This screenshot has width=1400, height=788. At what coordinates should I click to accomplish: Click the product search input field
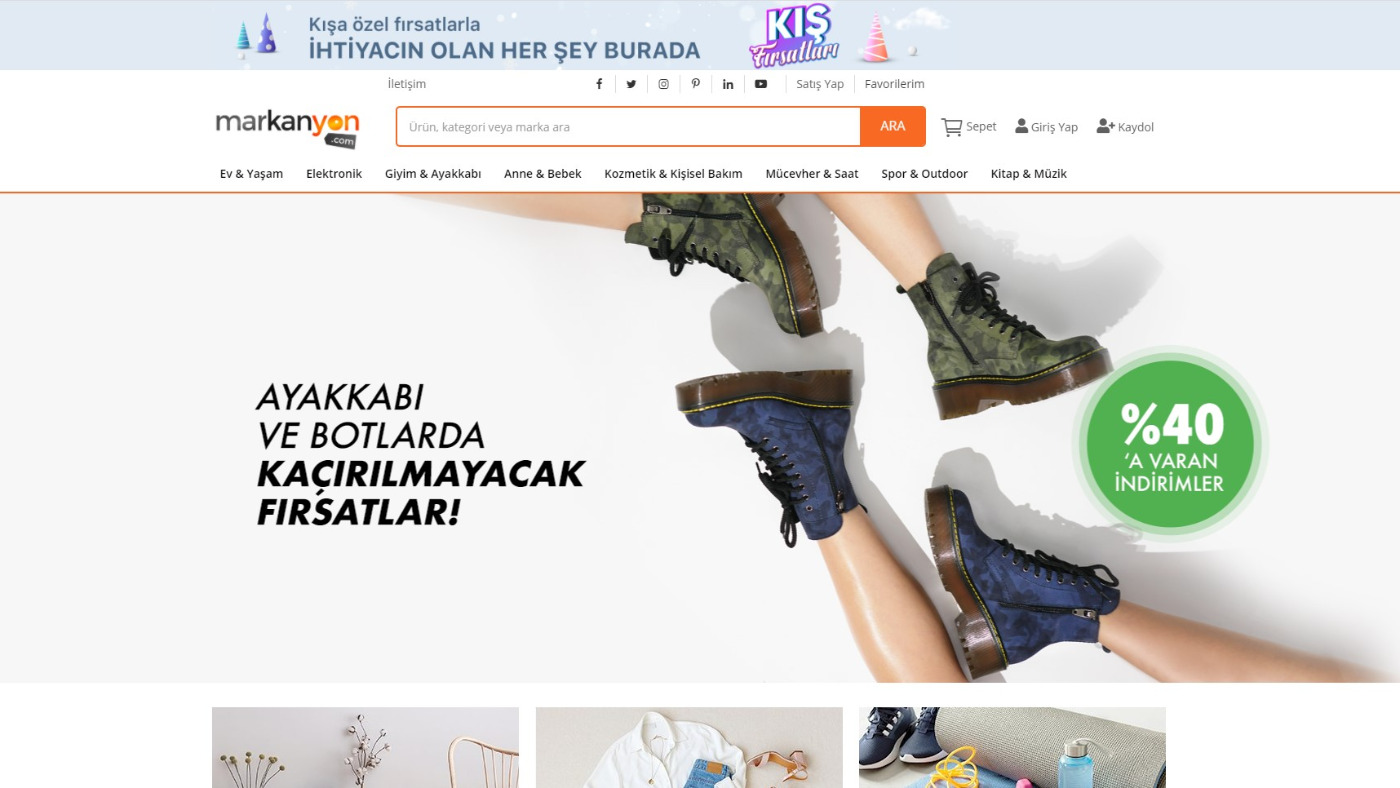[627, 126]
